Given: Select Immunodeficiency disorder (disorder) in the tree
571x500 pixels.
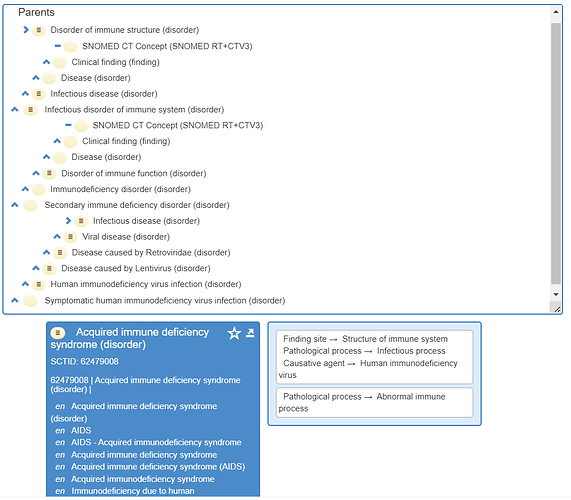Looking at the screenshot, I should click(120, 189).
